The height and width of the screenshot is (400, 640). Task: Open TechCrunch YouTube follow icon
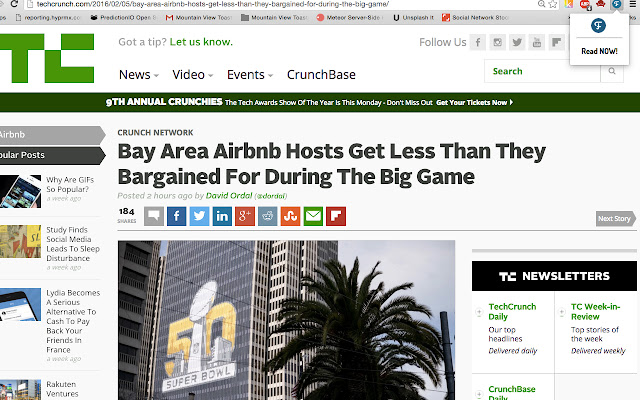(537, 42)
